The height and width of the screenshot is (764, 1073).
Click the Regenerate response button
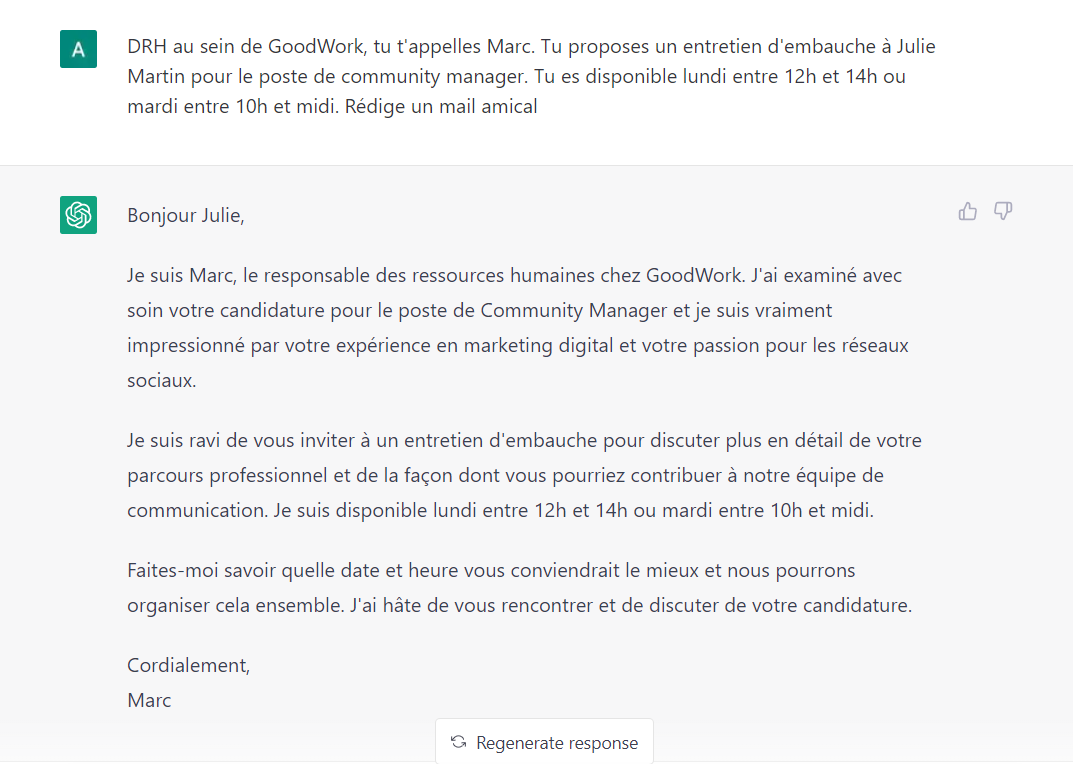[x=545, y=741]
